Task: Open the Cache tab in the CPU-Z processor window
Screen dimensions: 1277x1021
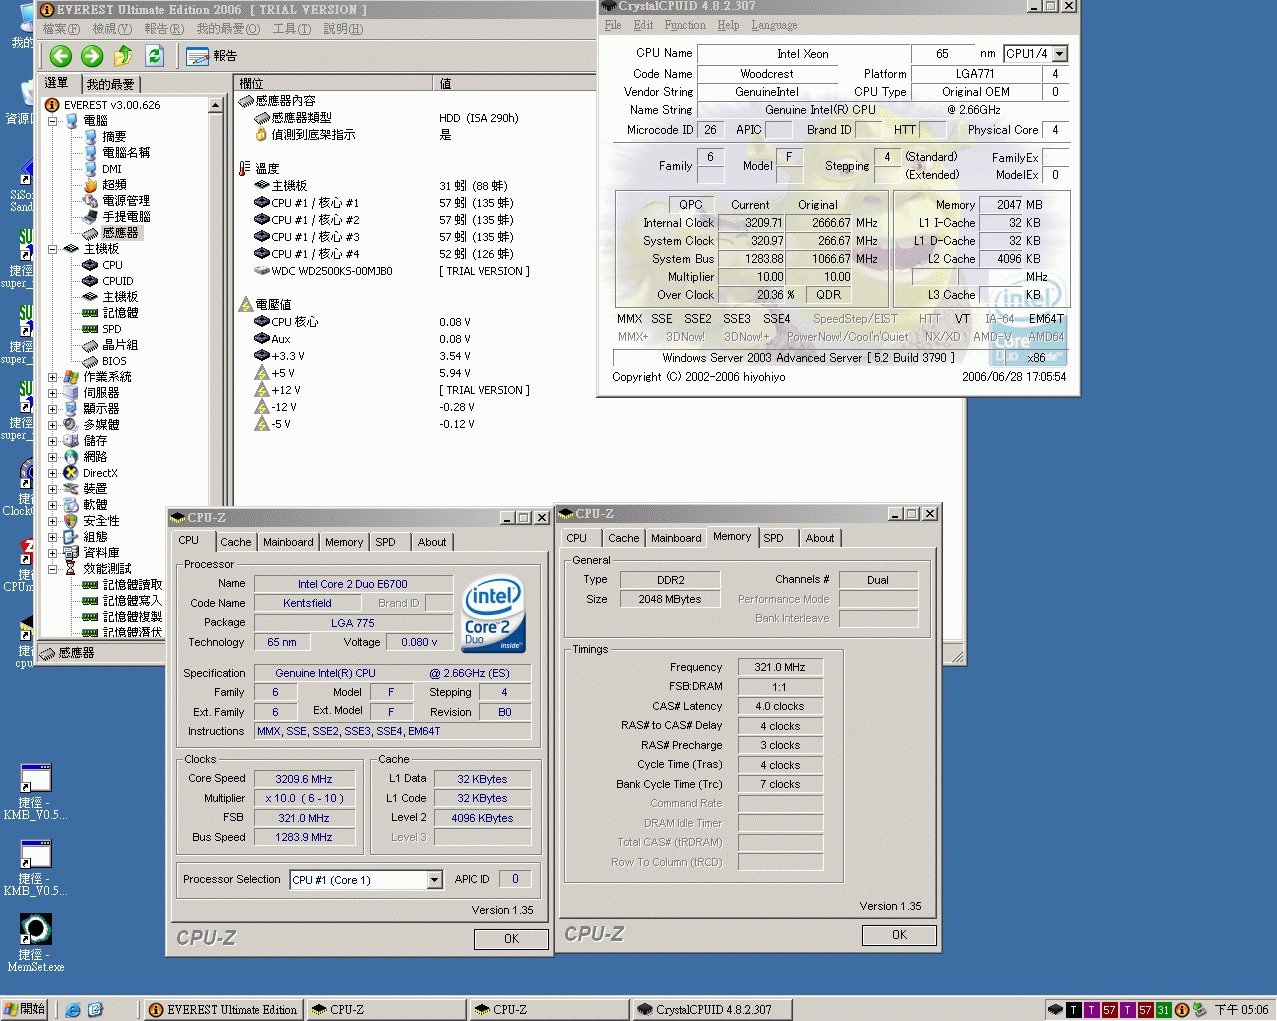Action: coord(236,542)
